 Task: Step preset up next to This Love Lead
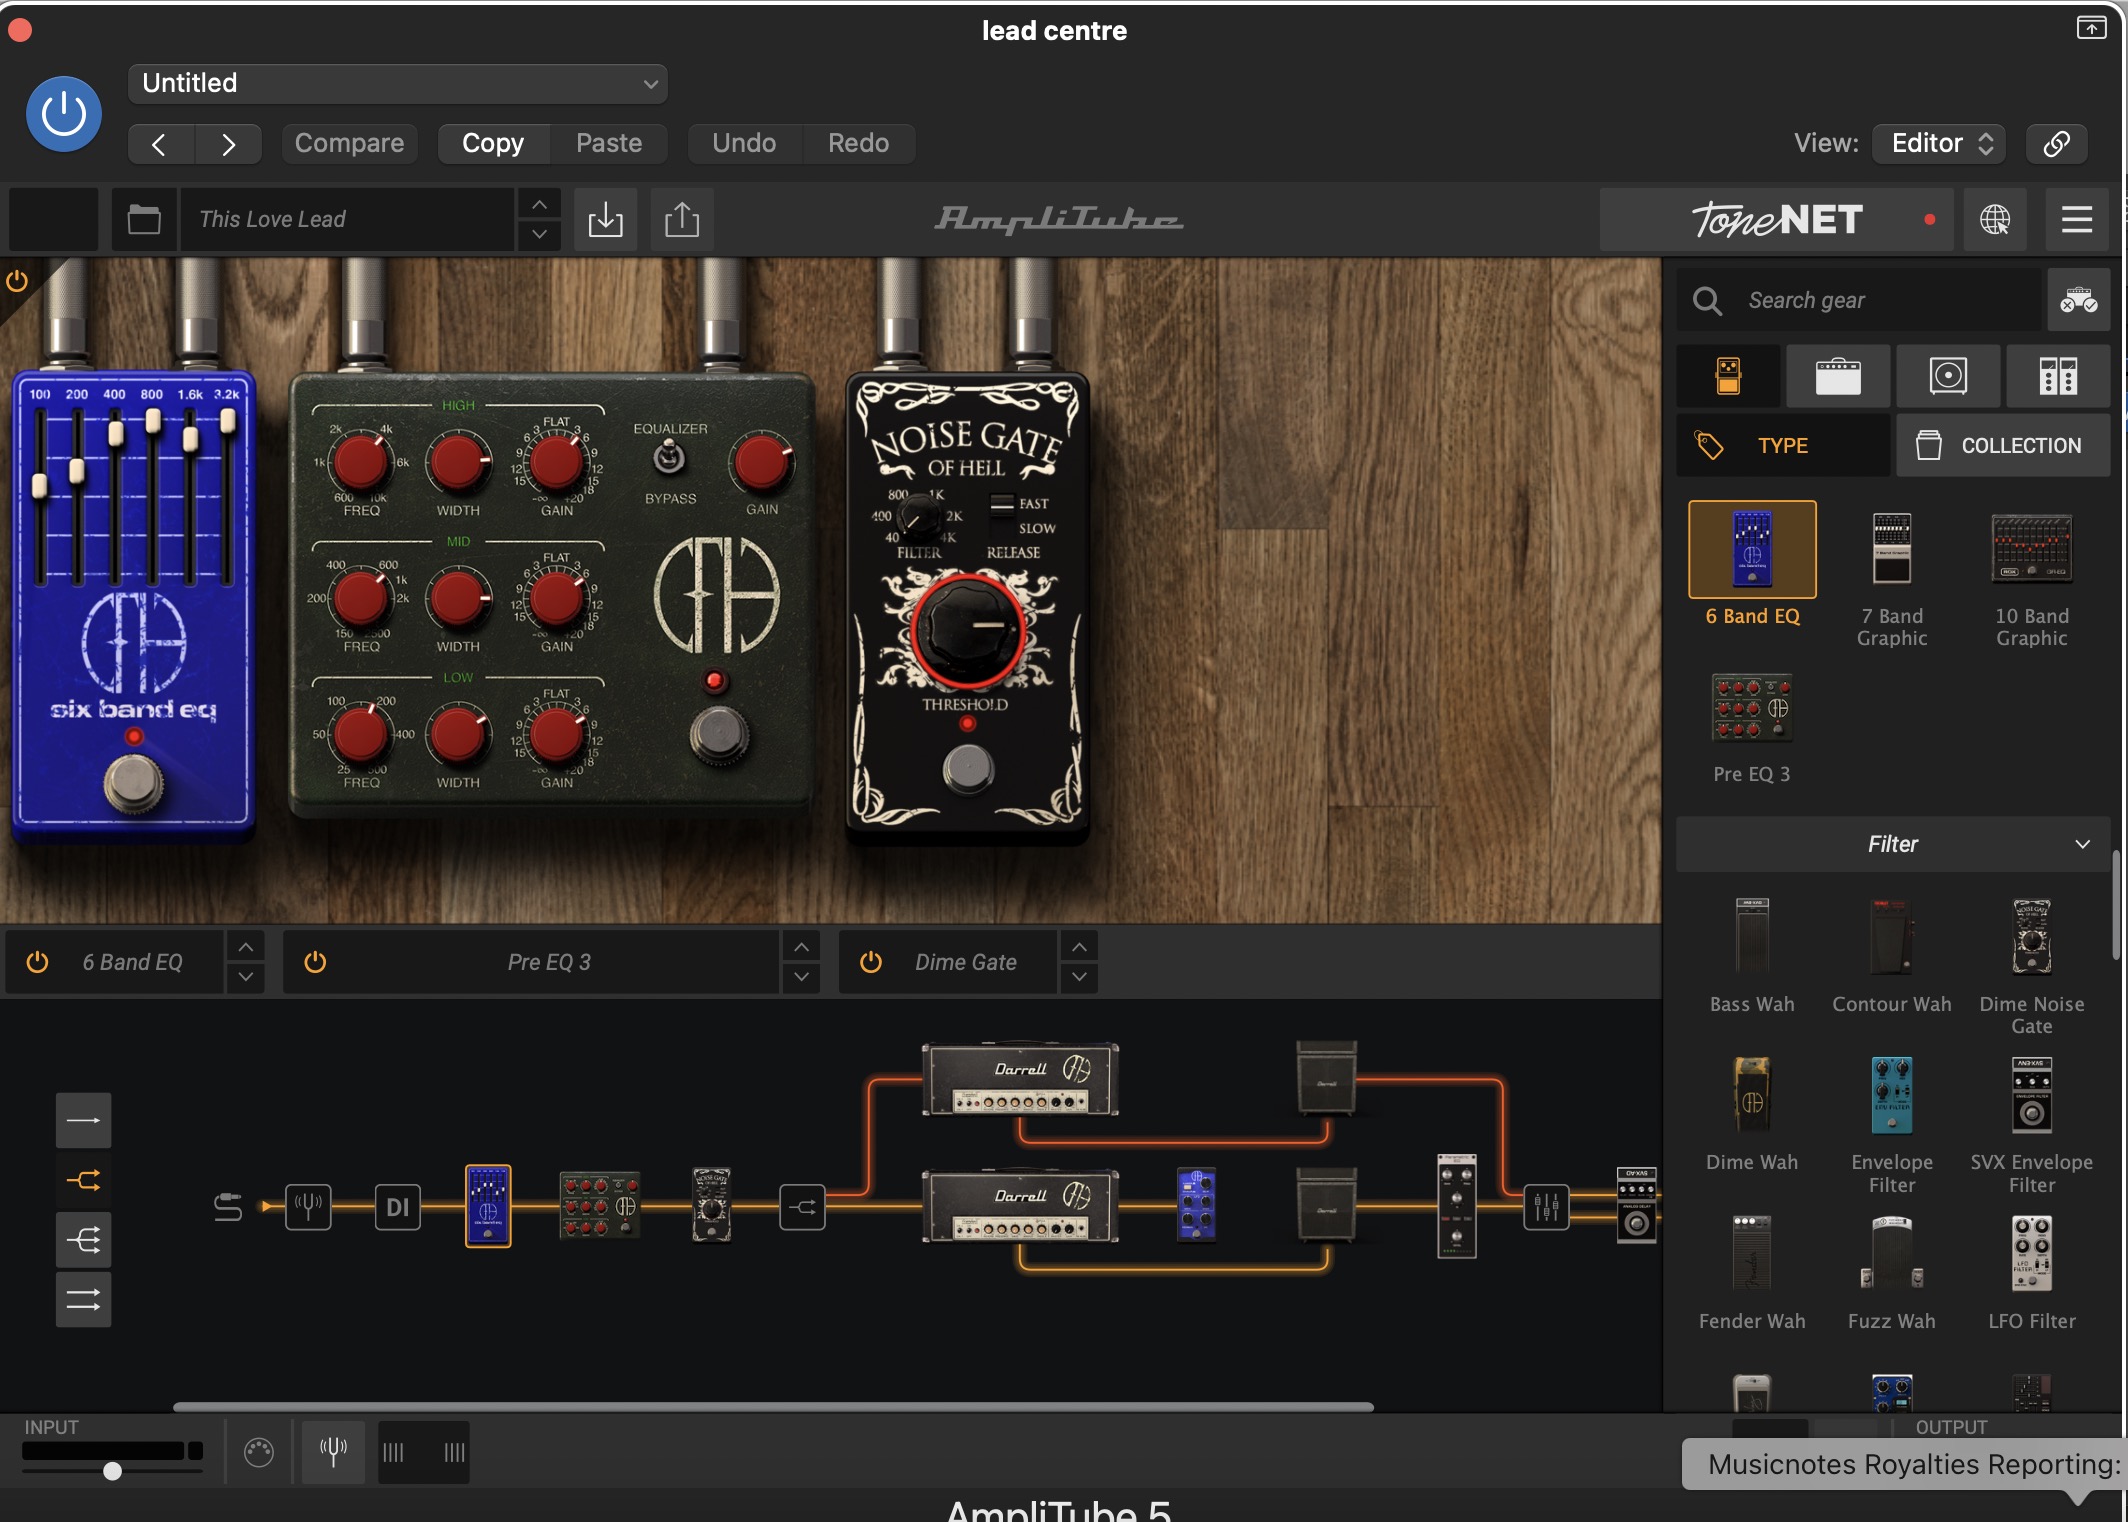pos(540,205)
